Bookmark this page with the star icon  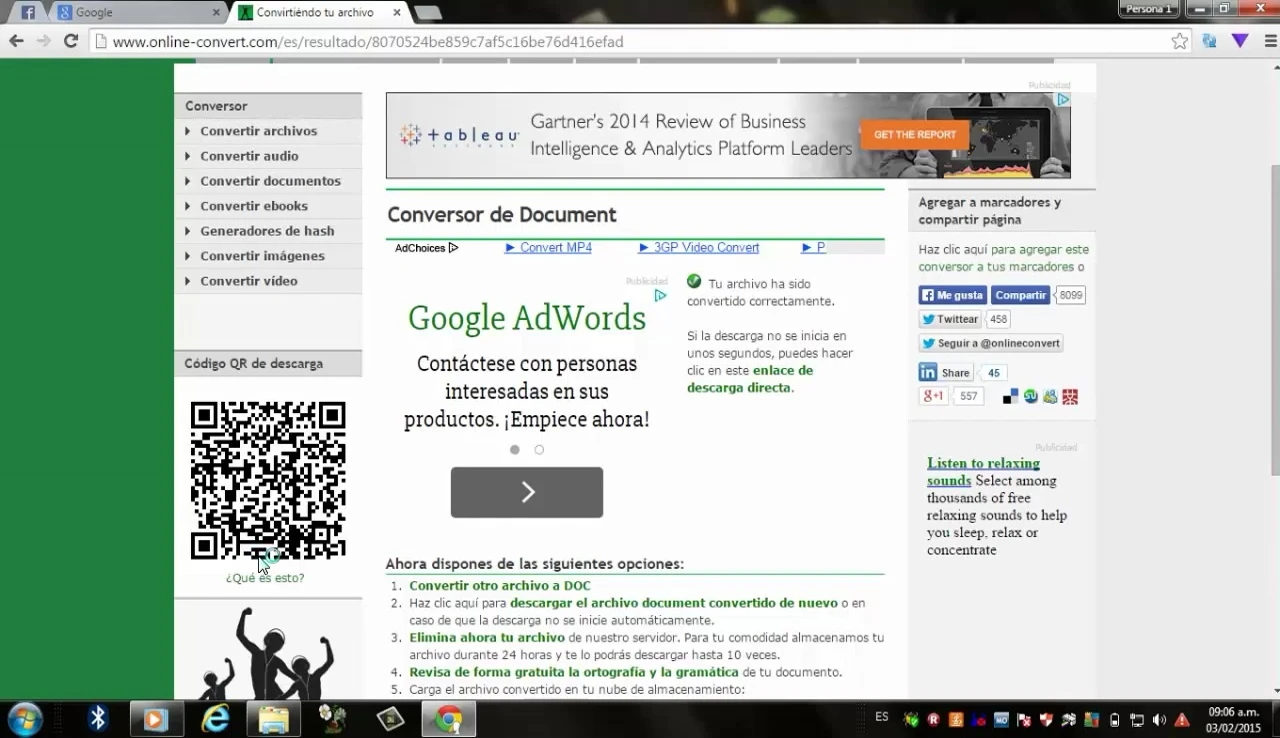[1180, 41]
